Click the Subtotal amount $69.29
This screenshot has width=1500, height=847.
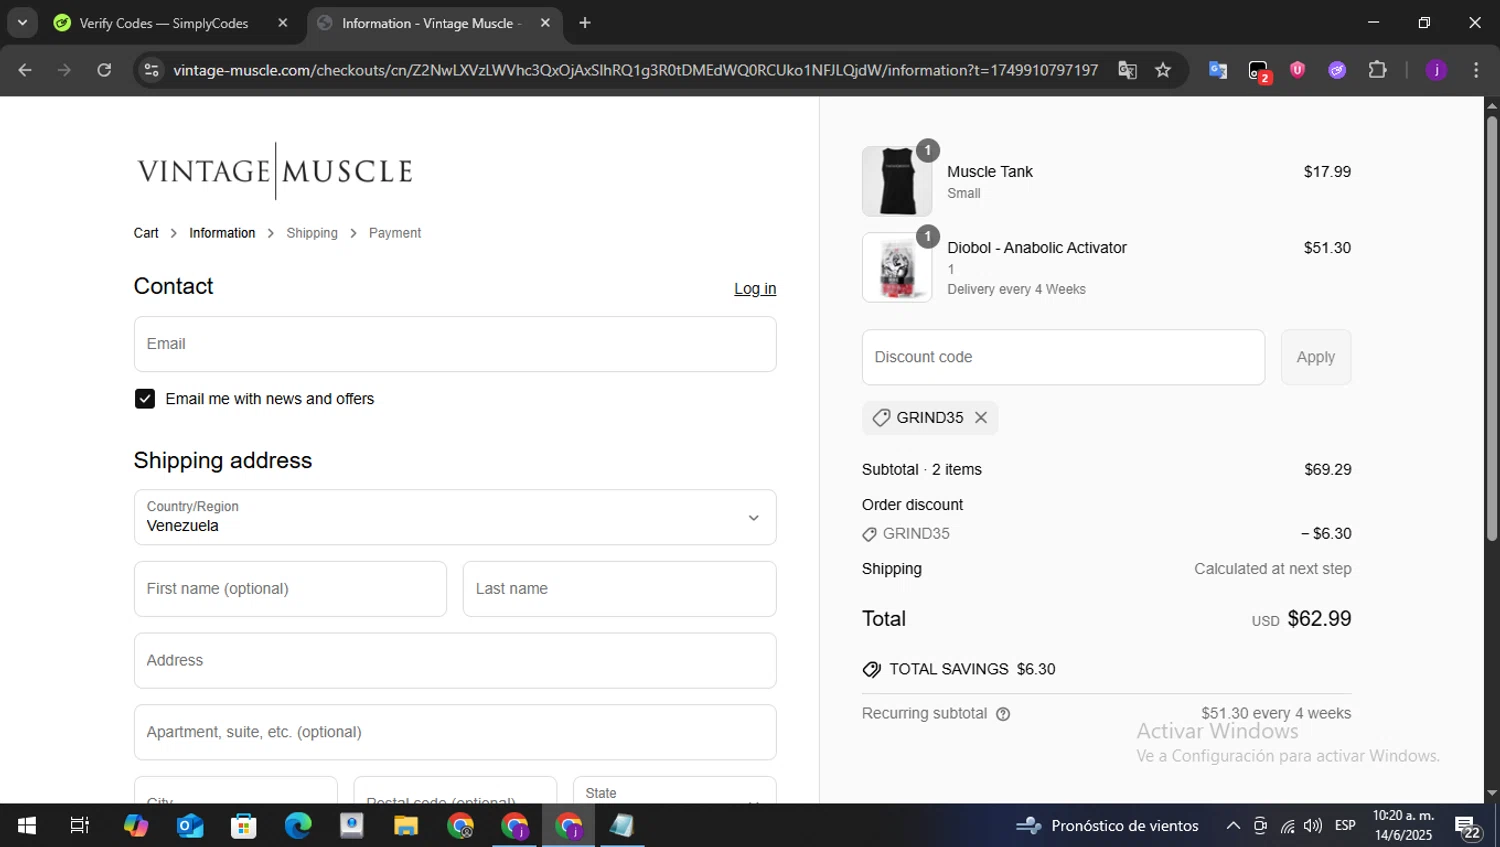click(x=1328, y=470)
